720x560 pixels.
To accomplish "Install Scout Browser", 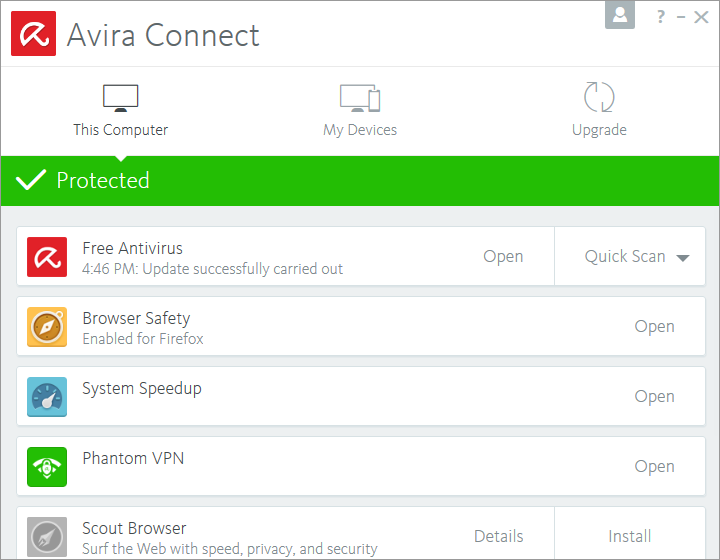I will click(x=630, y=537).
